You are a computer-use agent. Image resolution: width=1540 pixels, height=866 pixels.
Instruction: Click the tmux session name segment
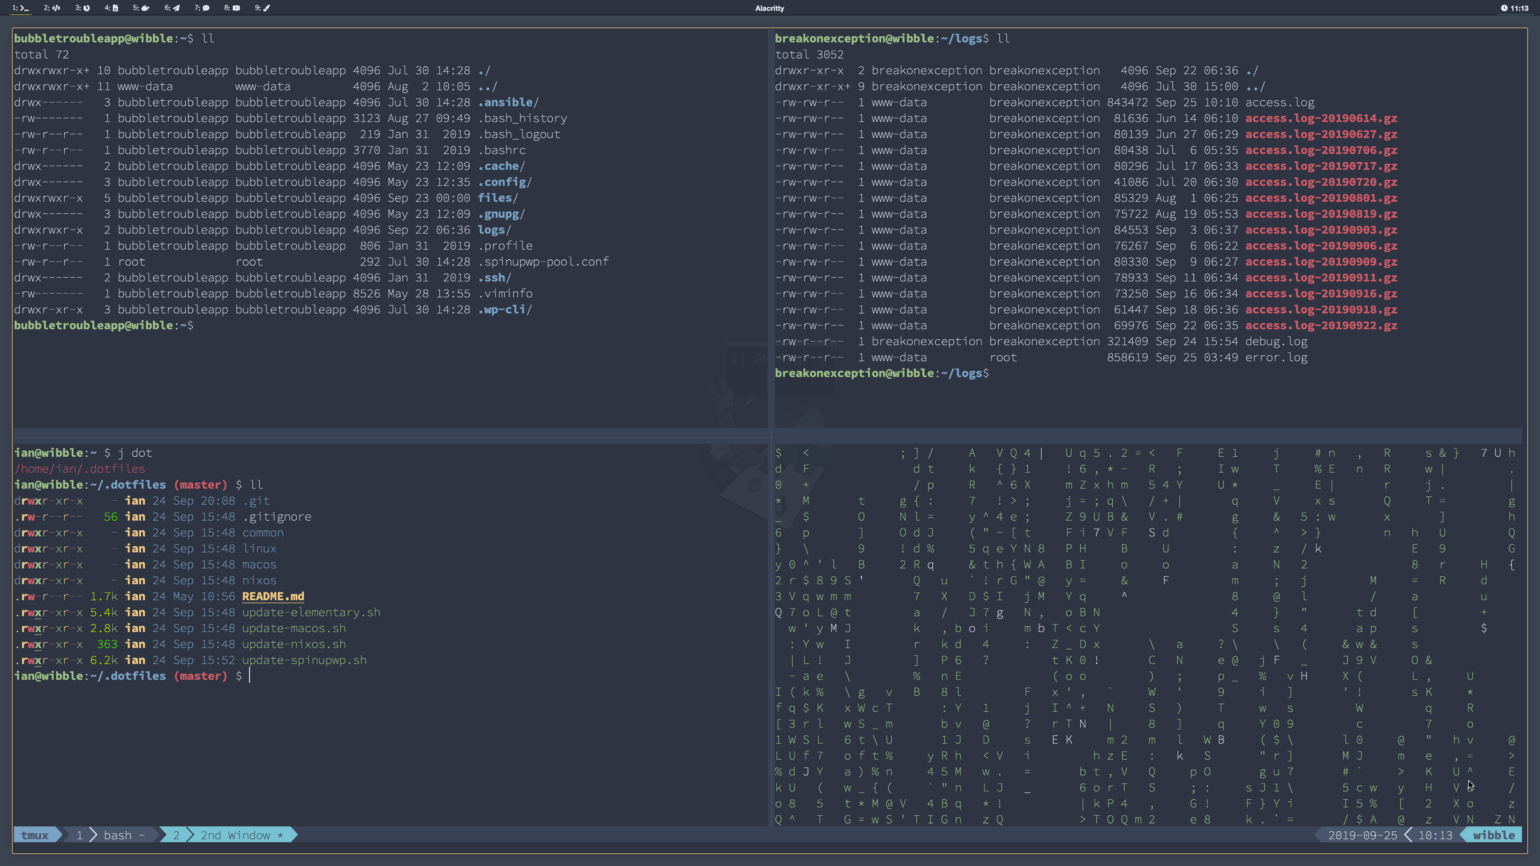[x=35, y=835]
